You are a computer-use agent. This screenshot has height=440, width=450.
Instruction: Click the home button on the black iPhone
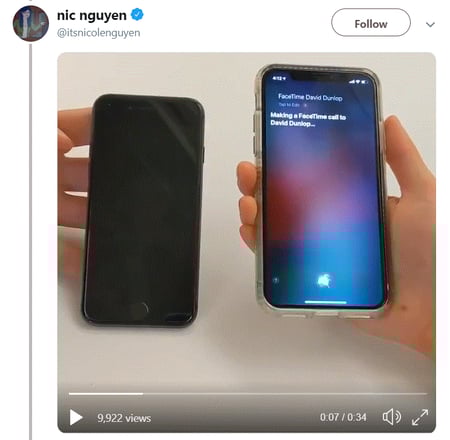140,308
